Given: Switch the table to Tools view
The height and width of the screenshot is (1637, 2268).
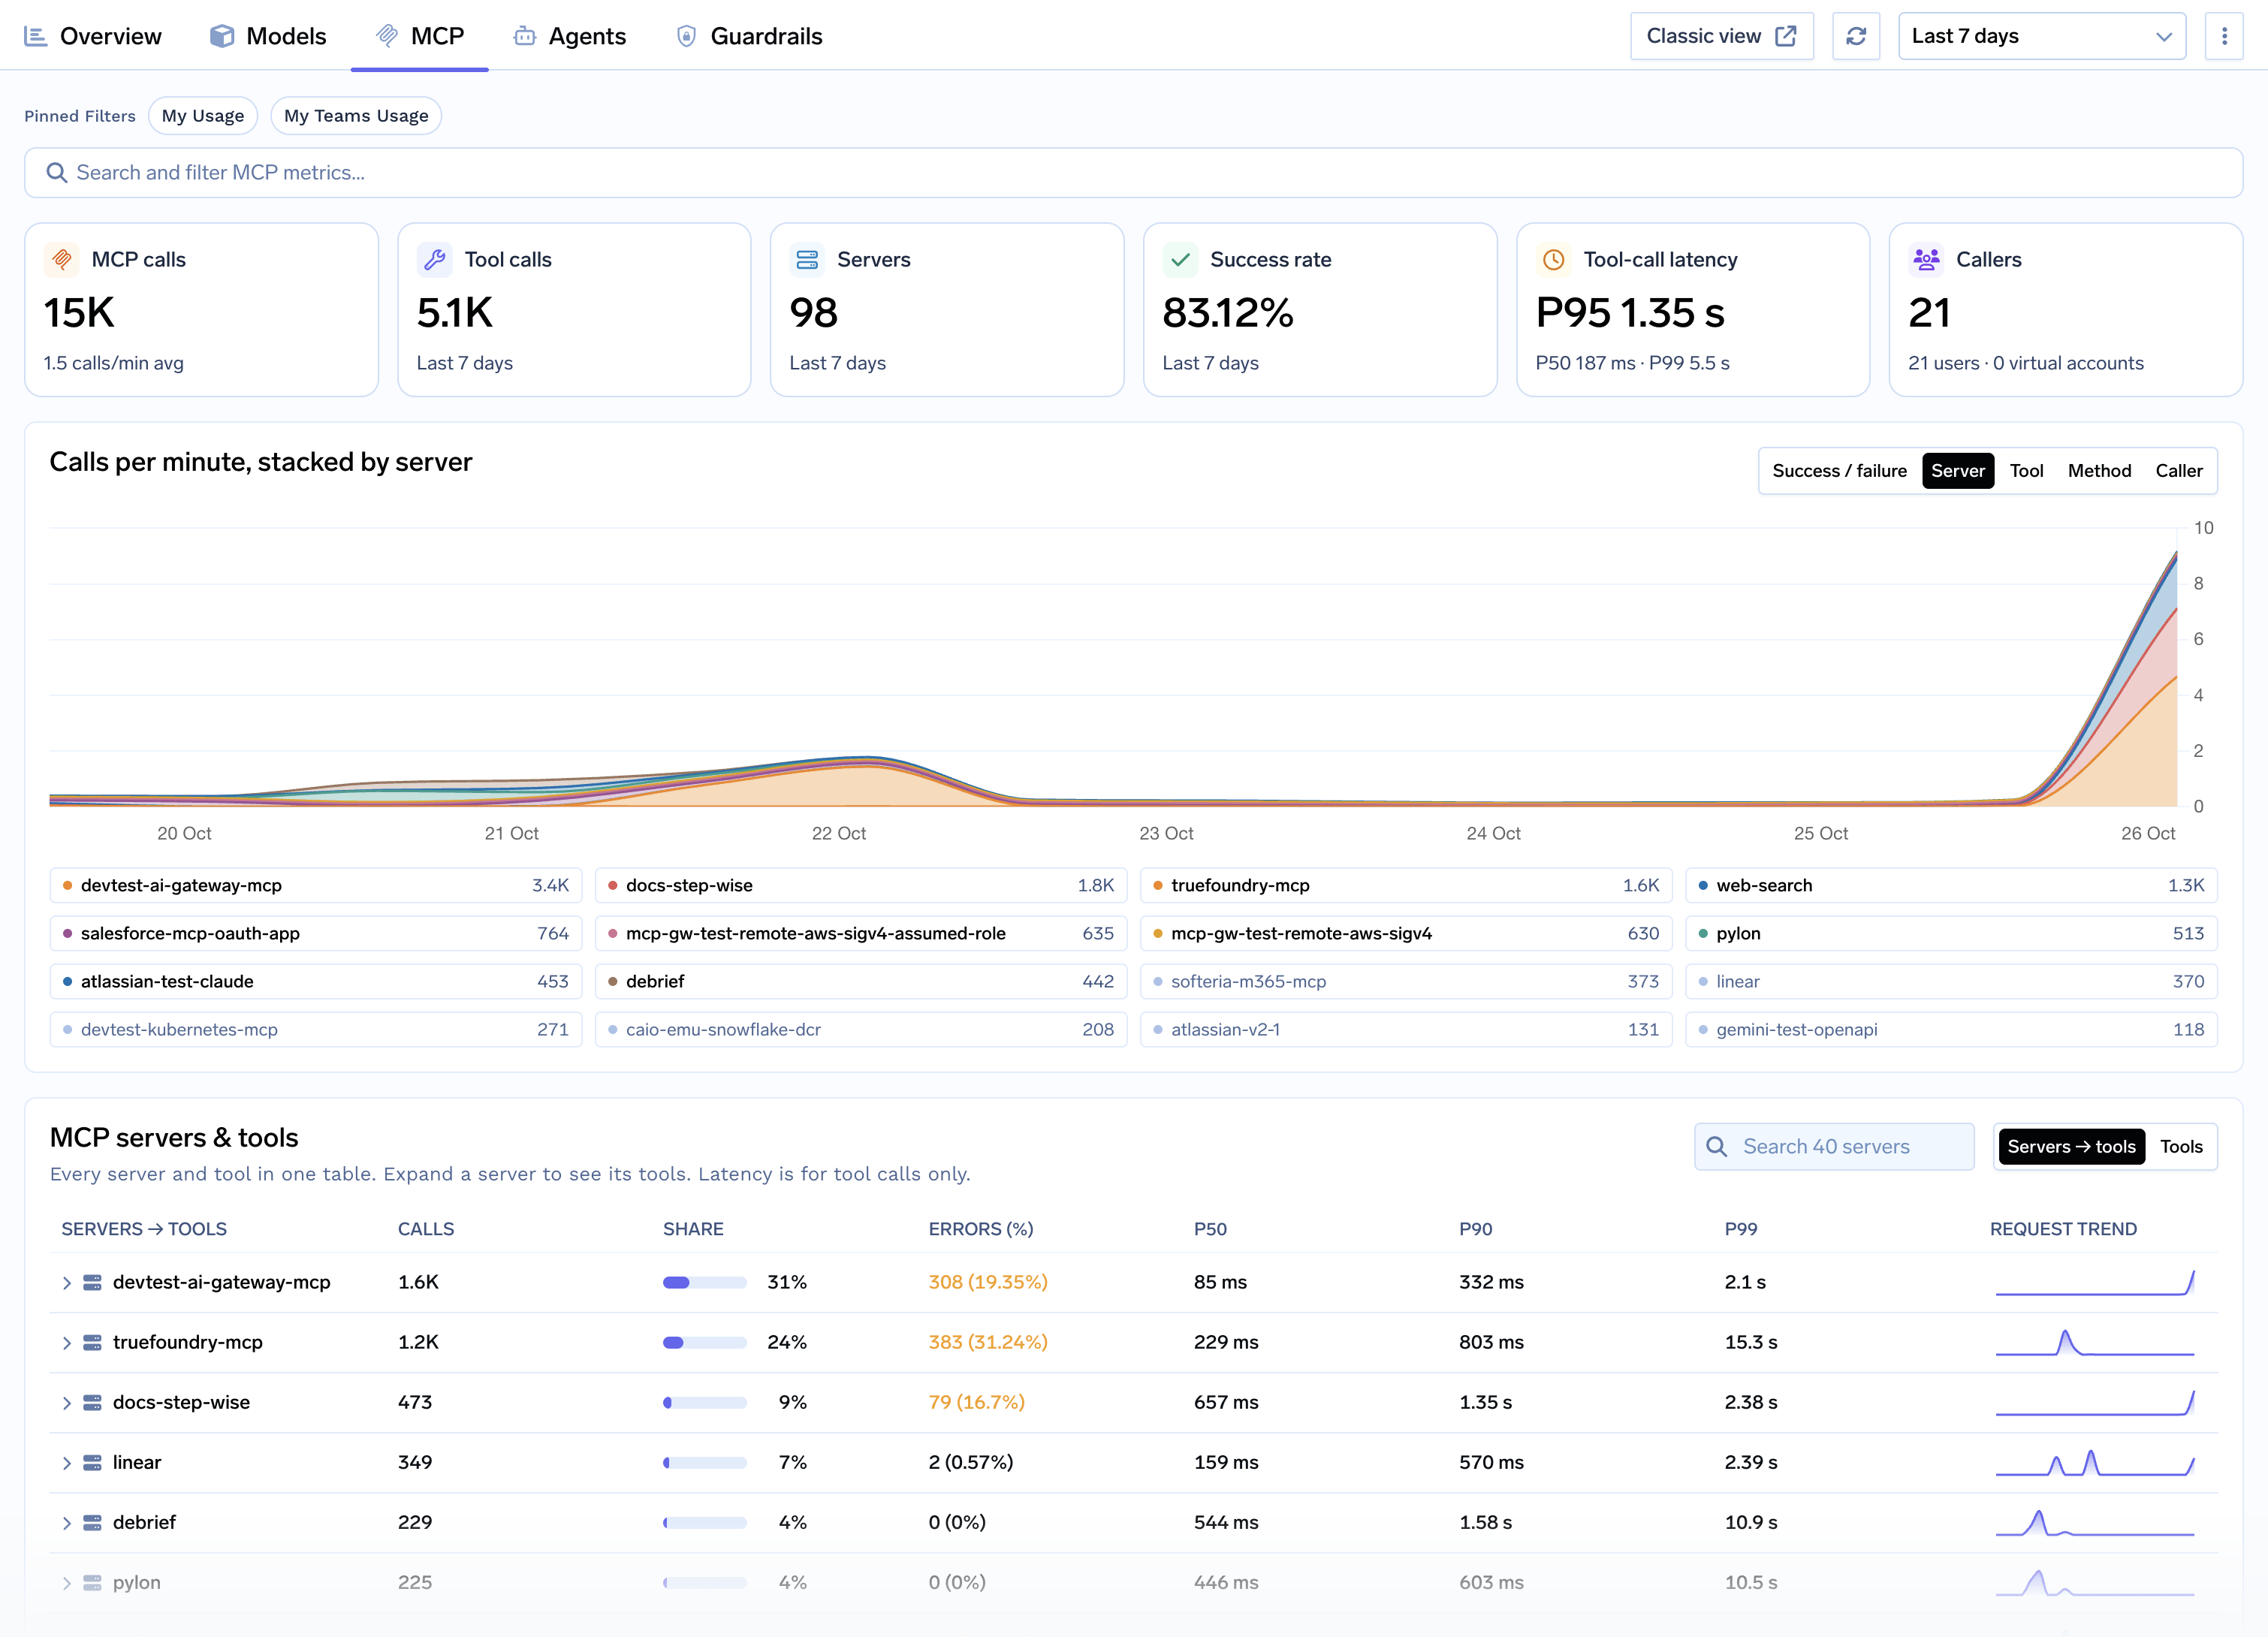Looking at the screenshot, I should click(2181, 1146).
